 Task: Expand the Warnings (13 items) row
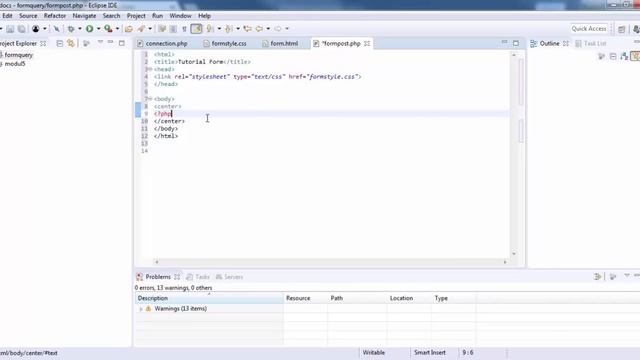(141, 309)
